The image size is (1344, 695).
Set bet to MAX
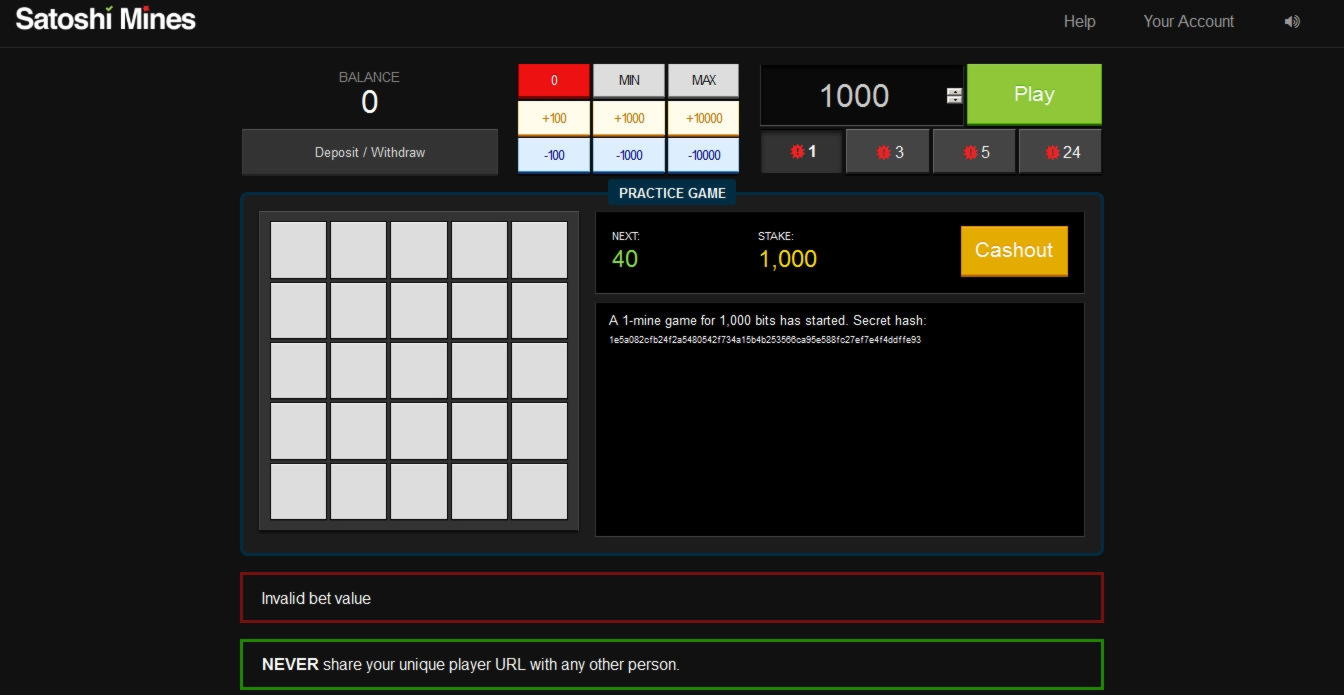click(703, 80)
